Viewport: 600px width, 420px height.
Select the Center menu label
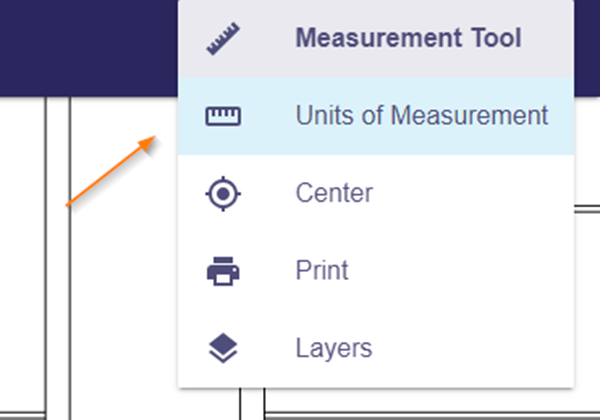[x=334, y=193]
